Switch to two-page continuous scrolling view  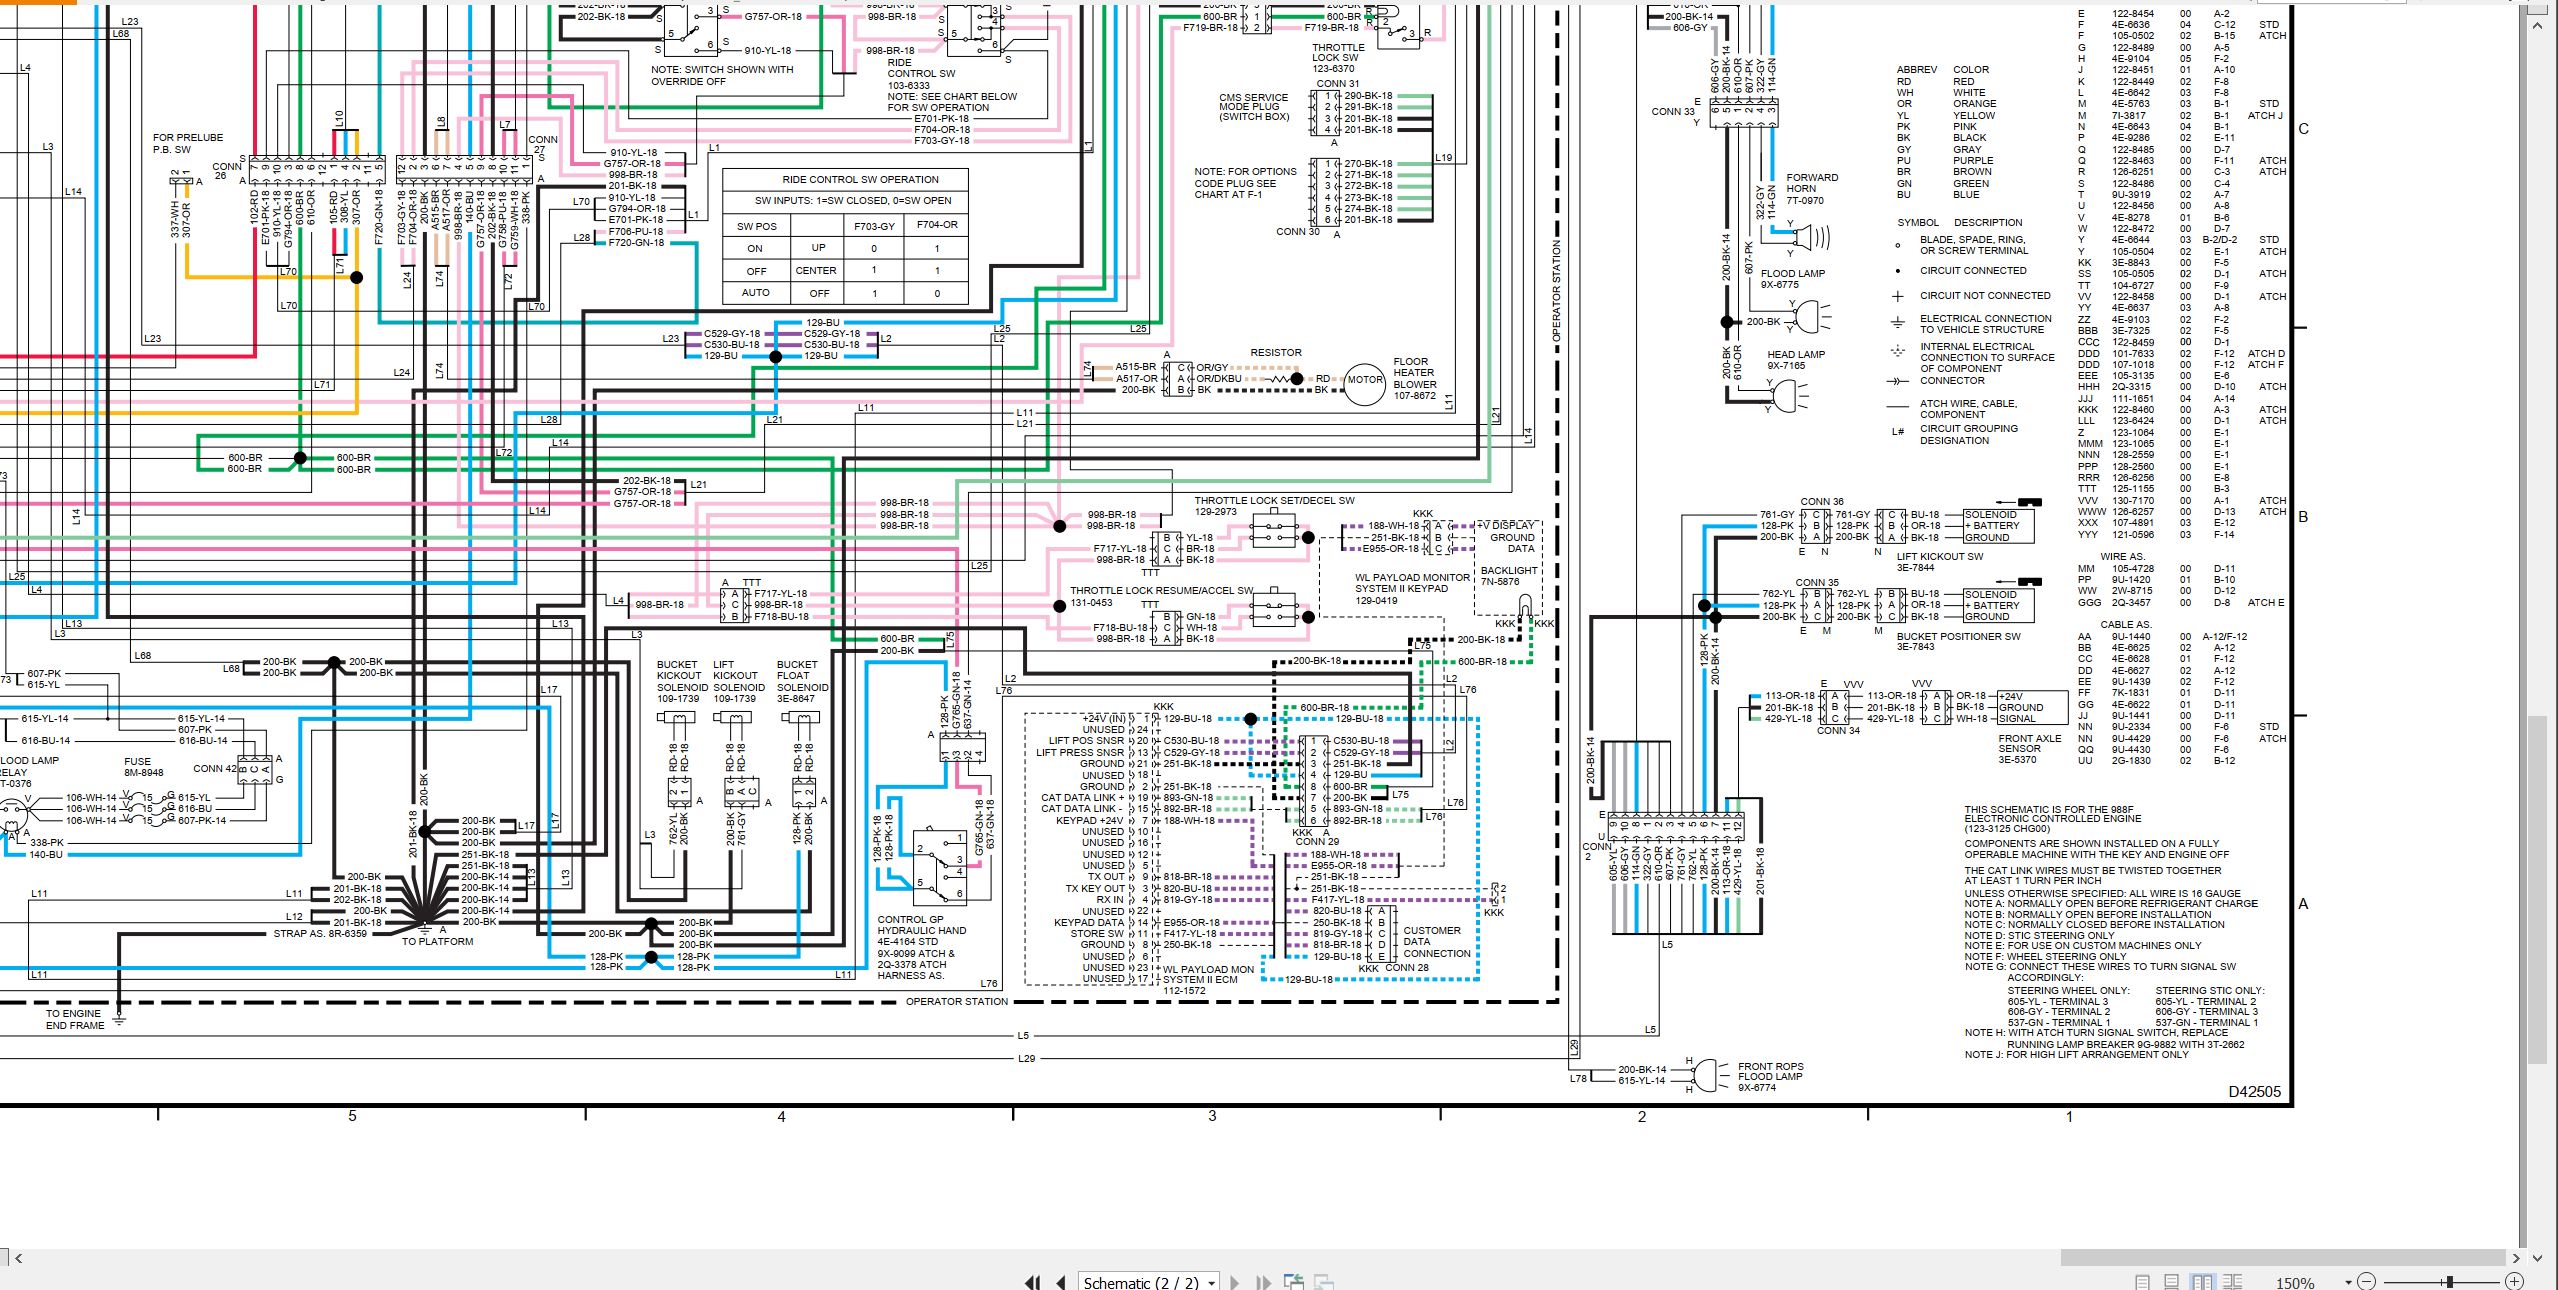tap(2231, 1282)
